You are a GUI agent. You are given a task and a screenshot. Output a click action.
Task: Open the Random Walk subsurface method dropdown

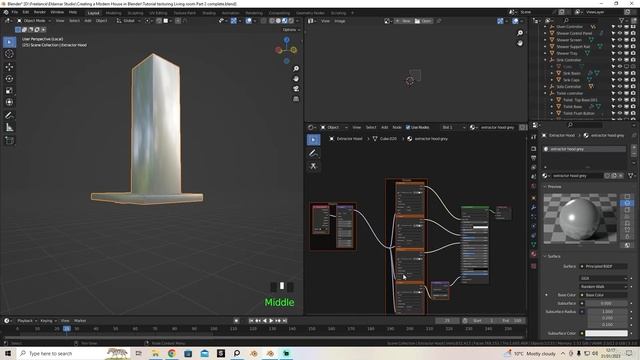tap(604, 287)
